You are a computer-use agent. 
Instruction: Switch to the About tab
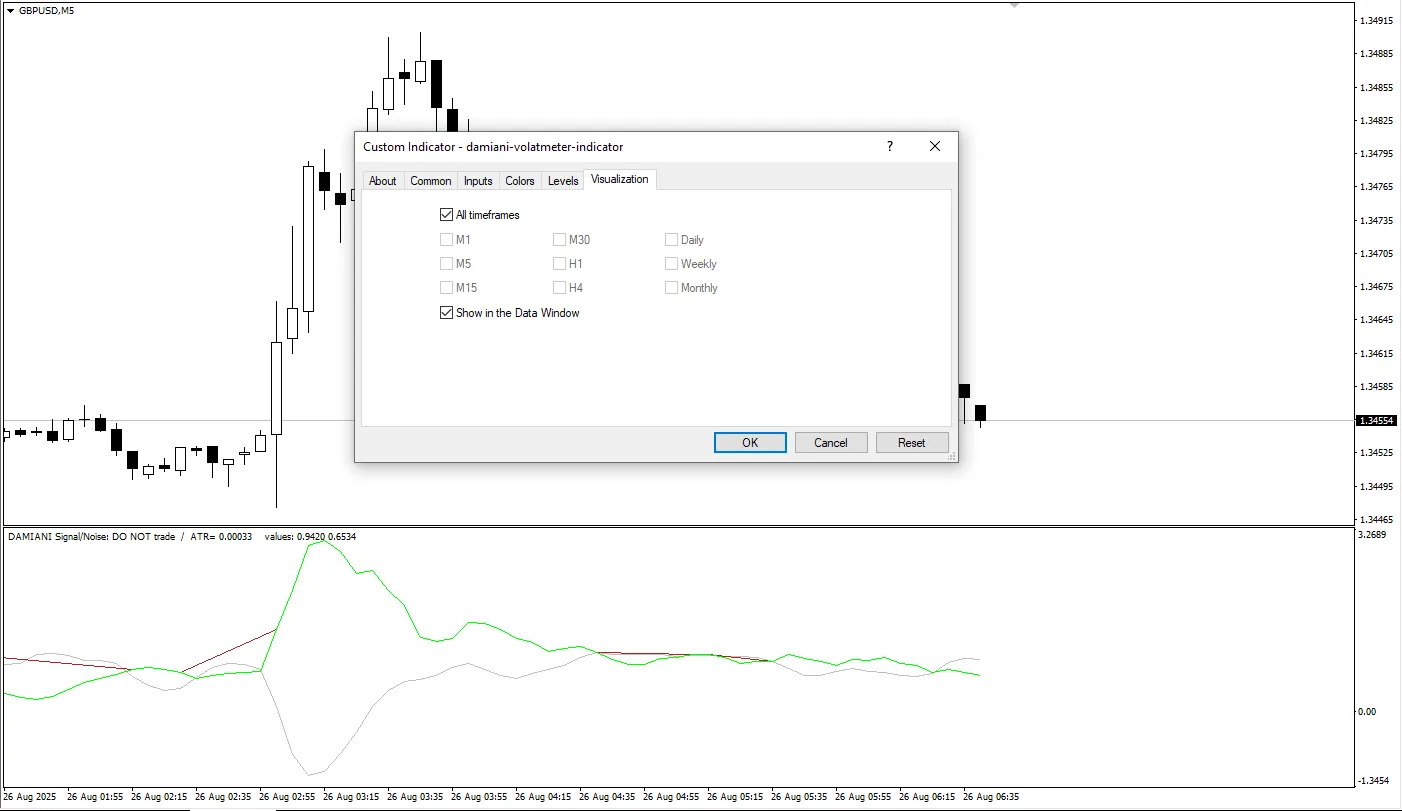point(382,181)
